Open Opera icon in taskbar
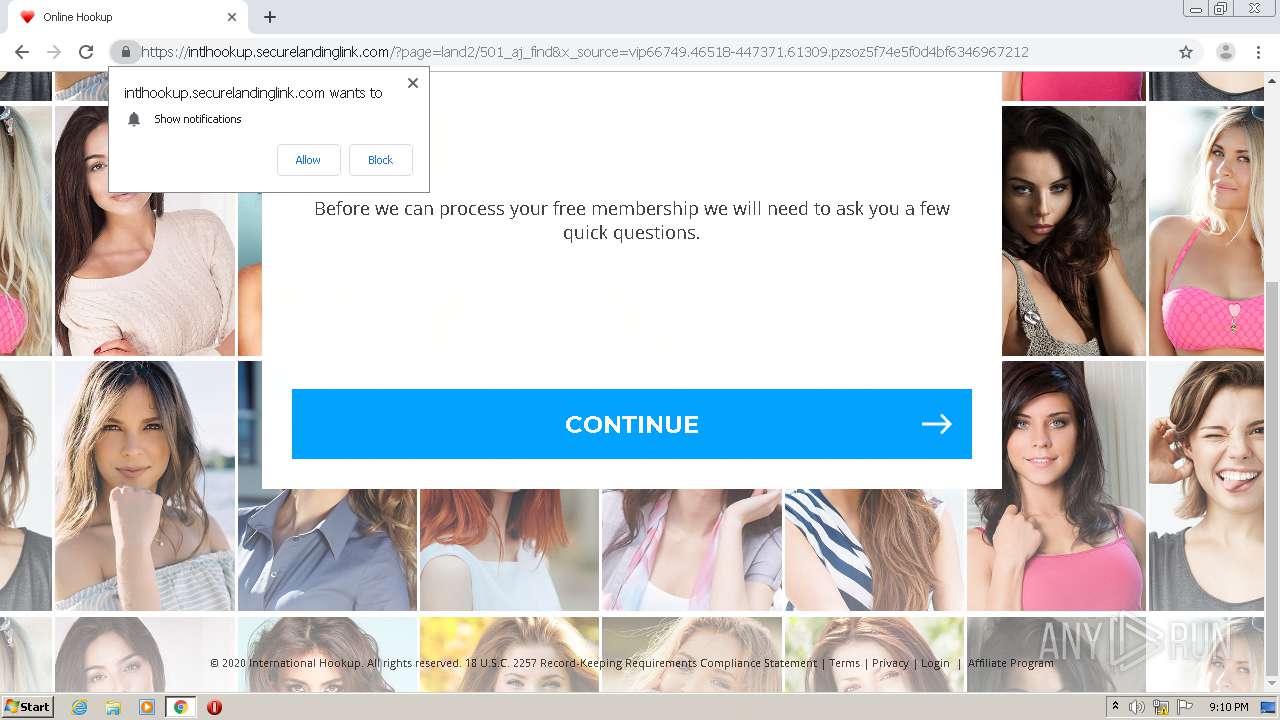This screenshot has height=720, width=1280. 214,707
